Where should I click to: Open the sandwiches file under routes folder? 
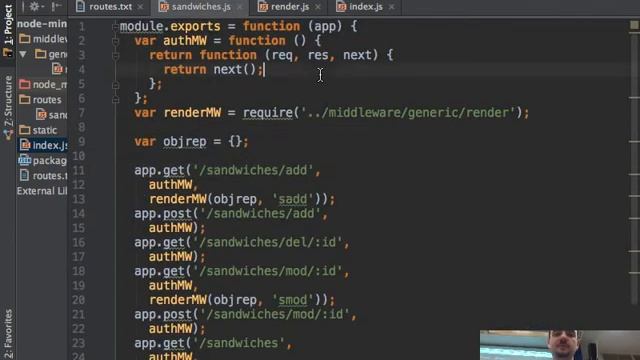58,115
